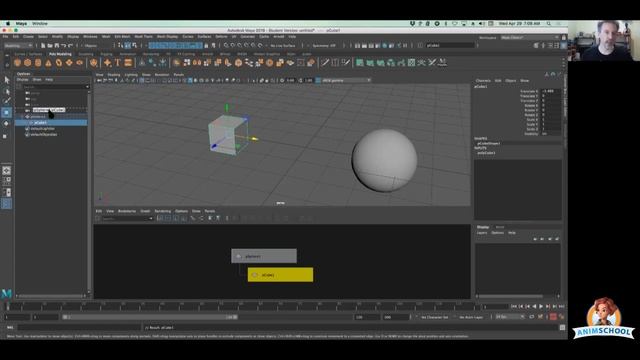This screenshot has width=640, height=360.
Task: Select pSphere1 node in Hypergraph
Action: [264, 256]
